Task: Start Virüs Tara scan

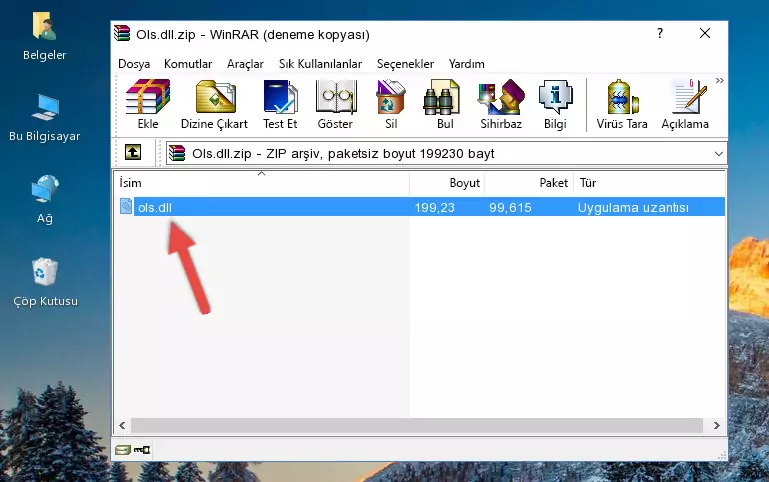Action: pyautogui.click(x=622, y=104)
